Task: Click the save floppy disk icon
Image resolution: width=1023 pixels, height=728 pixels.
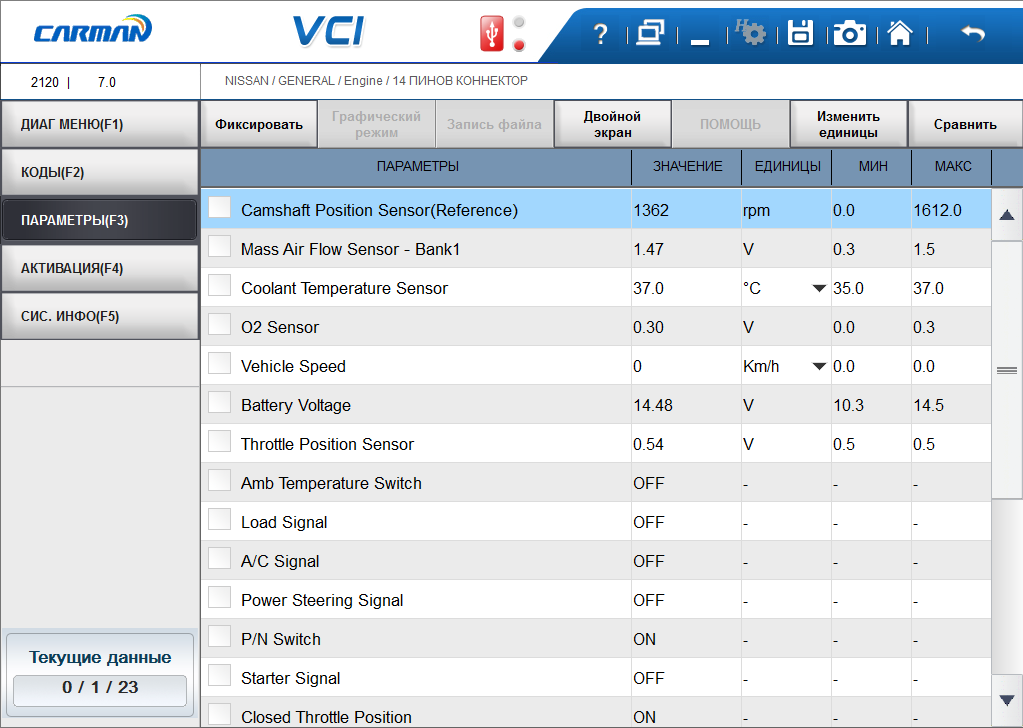Action: [800, 33]
